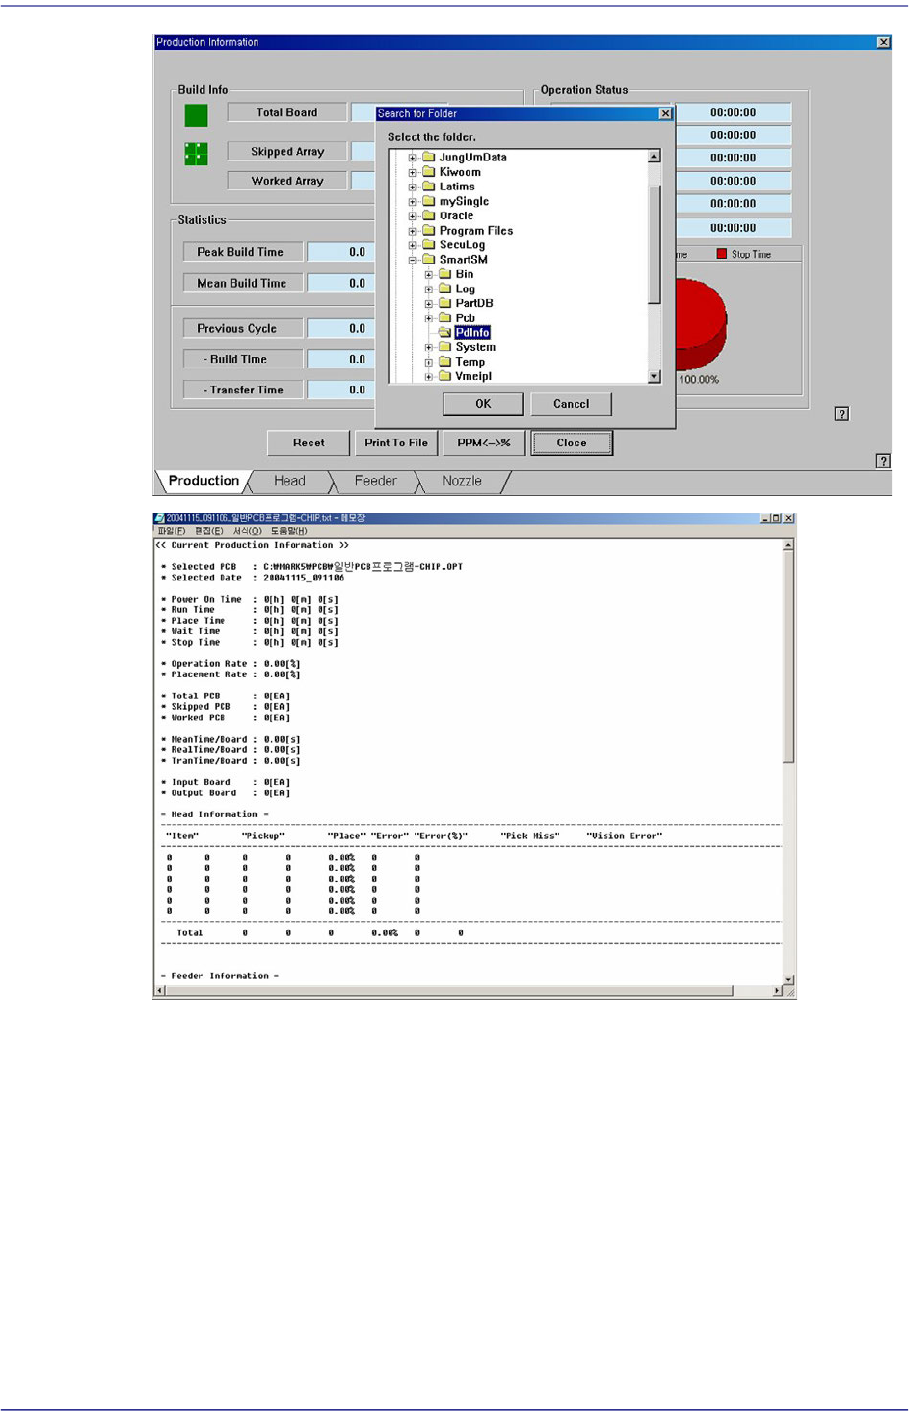Click the Print To File button

click(x=396, y=443)
